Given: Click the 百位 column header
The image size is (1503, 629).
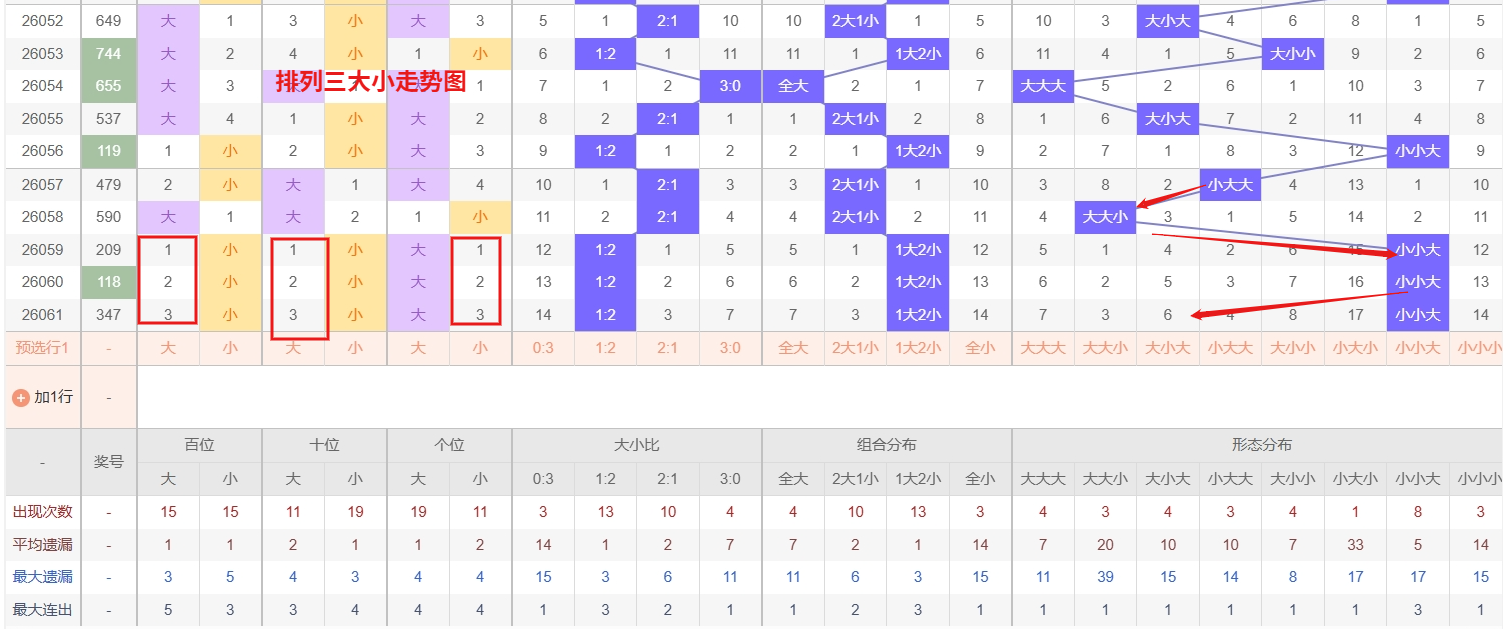Looking at the screenshot, I should coord(198,444).
